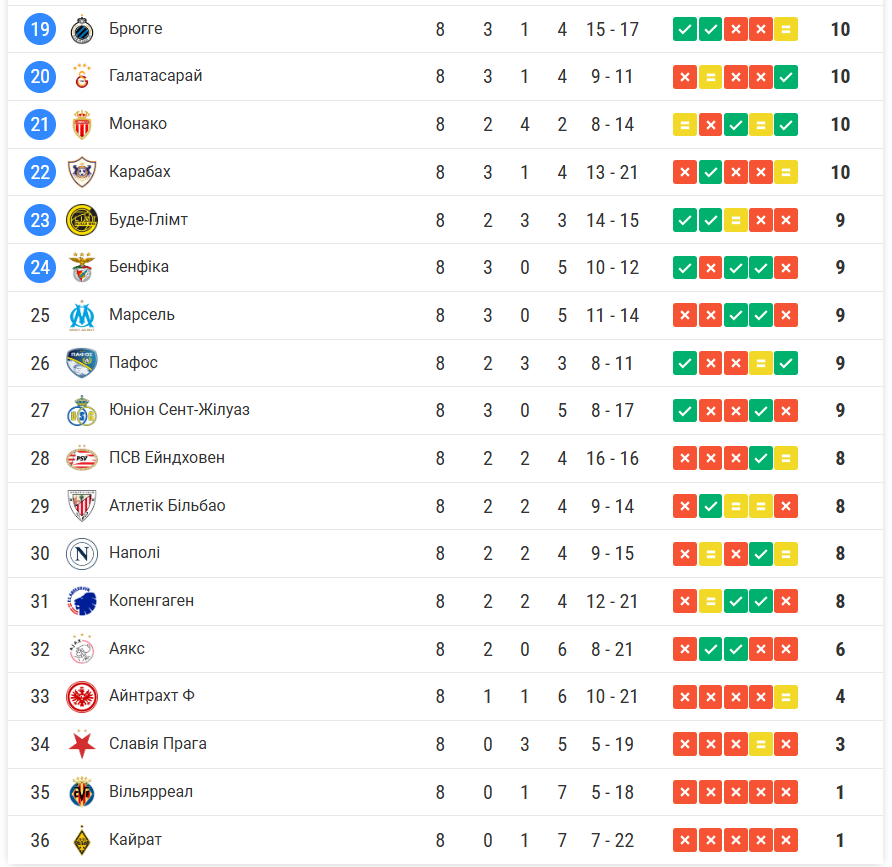Click the Наполі club logo
This screenshot has width=892, height=867.
[81, 553]
